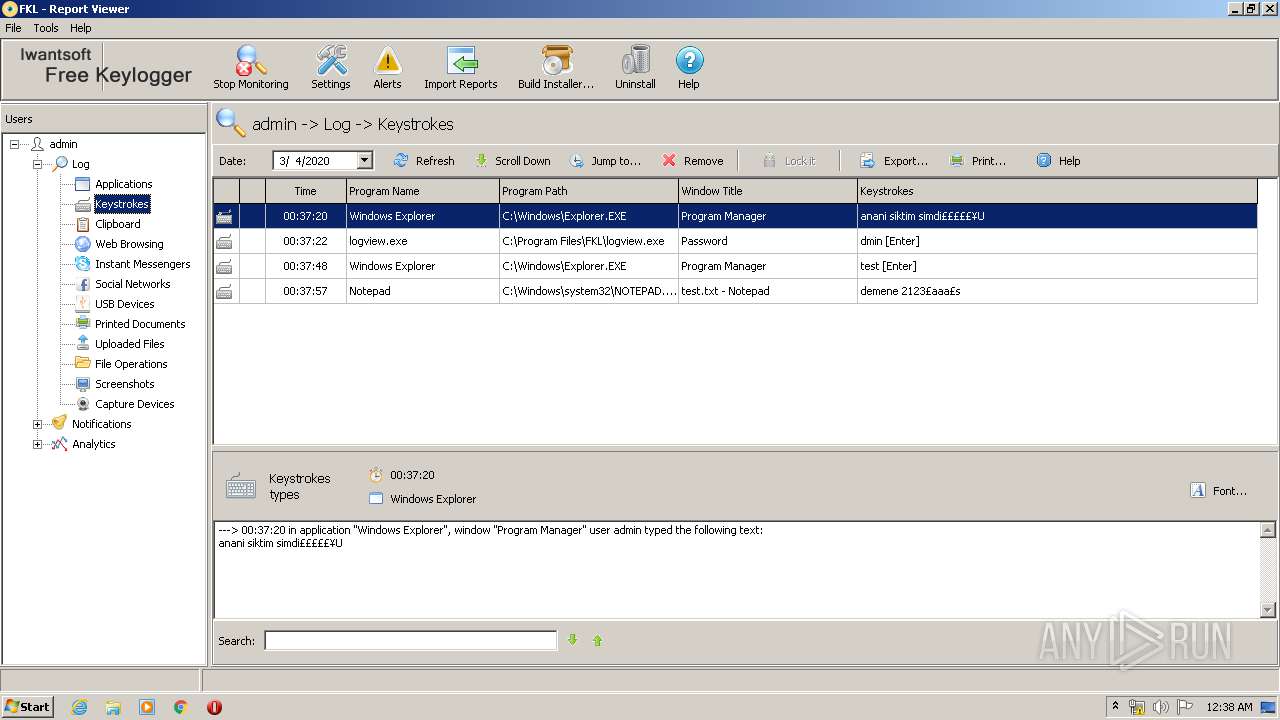This screenshot has width=1280, height=720.
Task: Select Keystrokes in the log tree
Action: (x=121, y=204)
